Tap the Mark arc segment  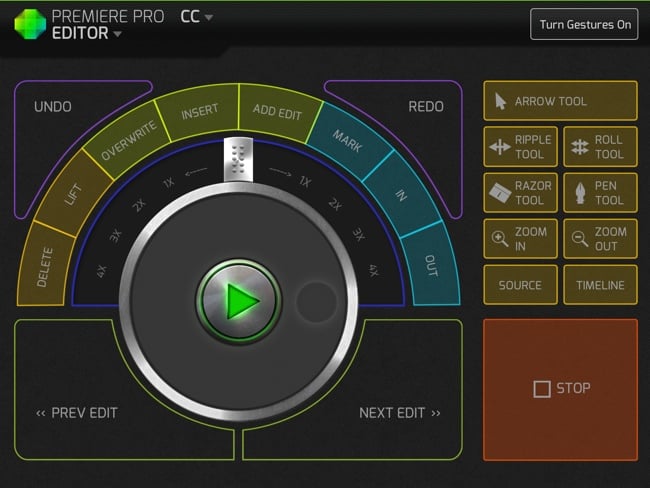point(348,141)
